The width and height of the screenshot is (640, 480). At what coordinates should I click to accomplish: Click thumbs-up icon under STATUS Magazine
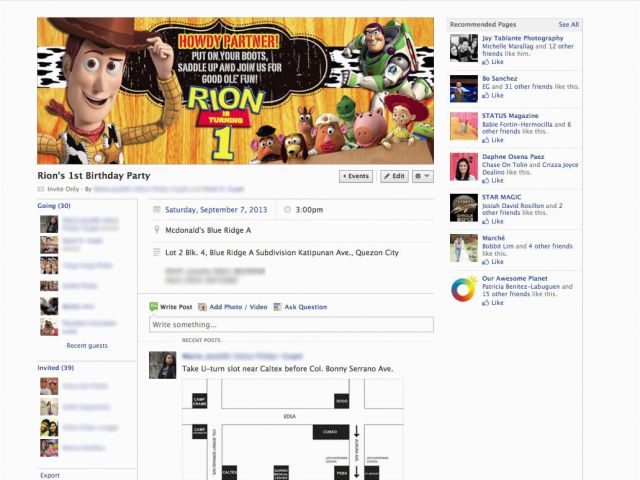pos(485,140)
